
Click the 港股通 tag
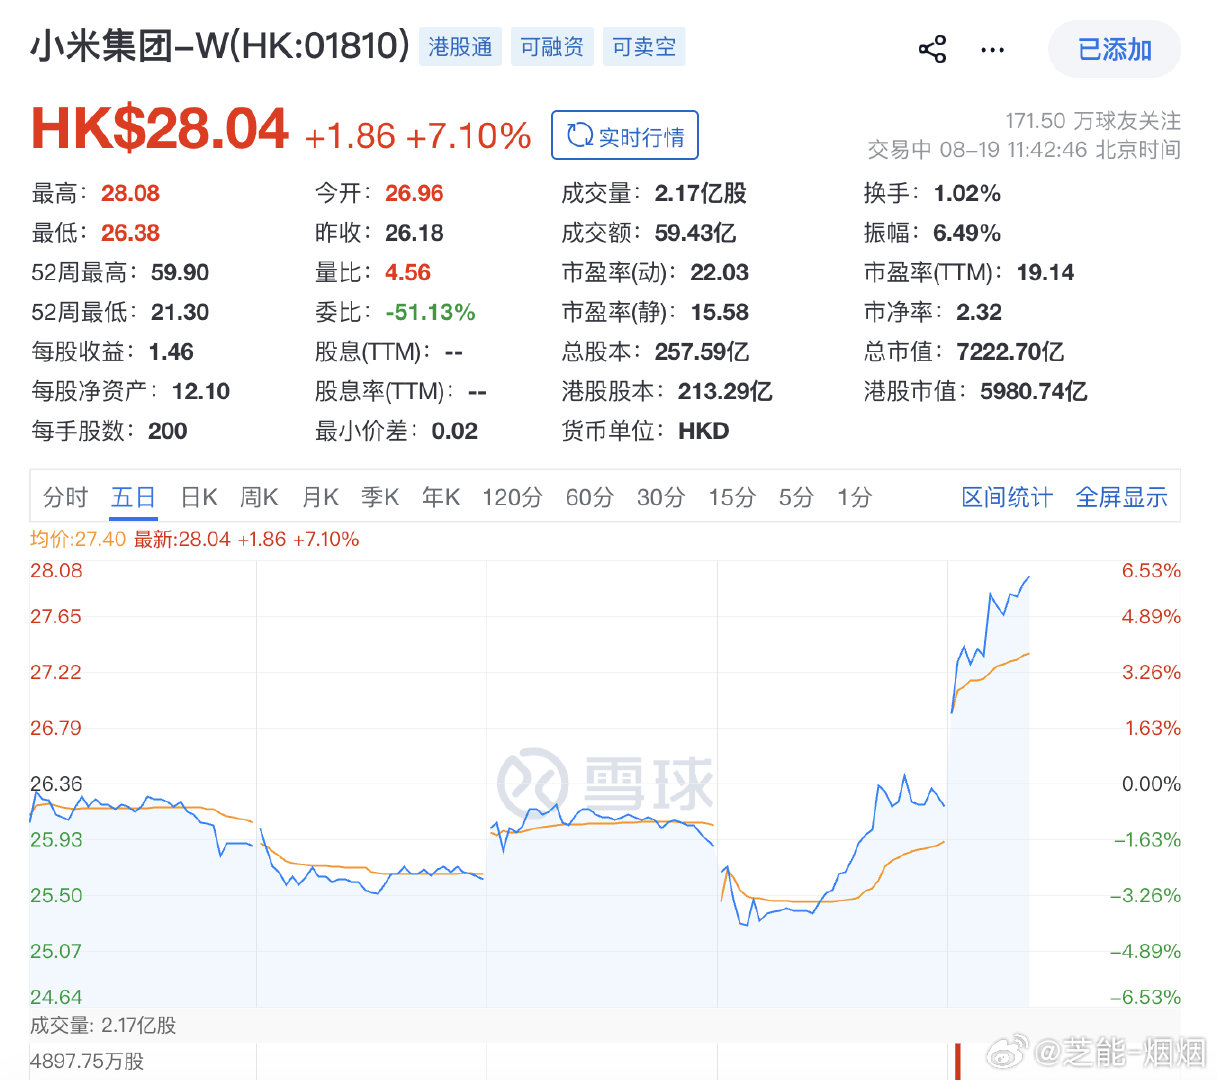point(460,47)
